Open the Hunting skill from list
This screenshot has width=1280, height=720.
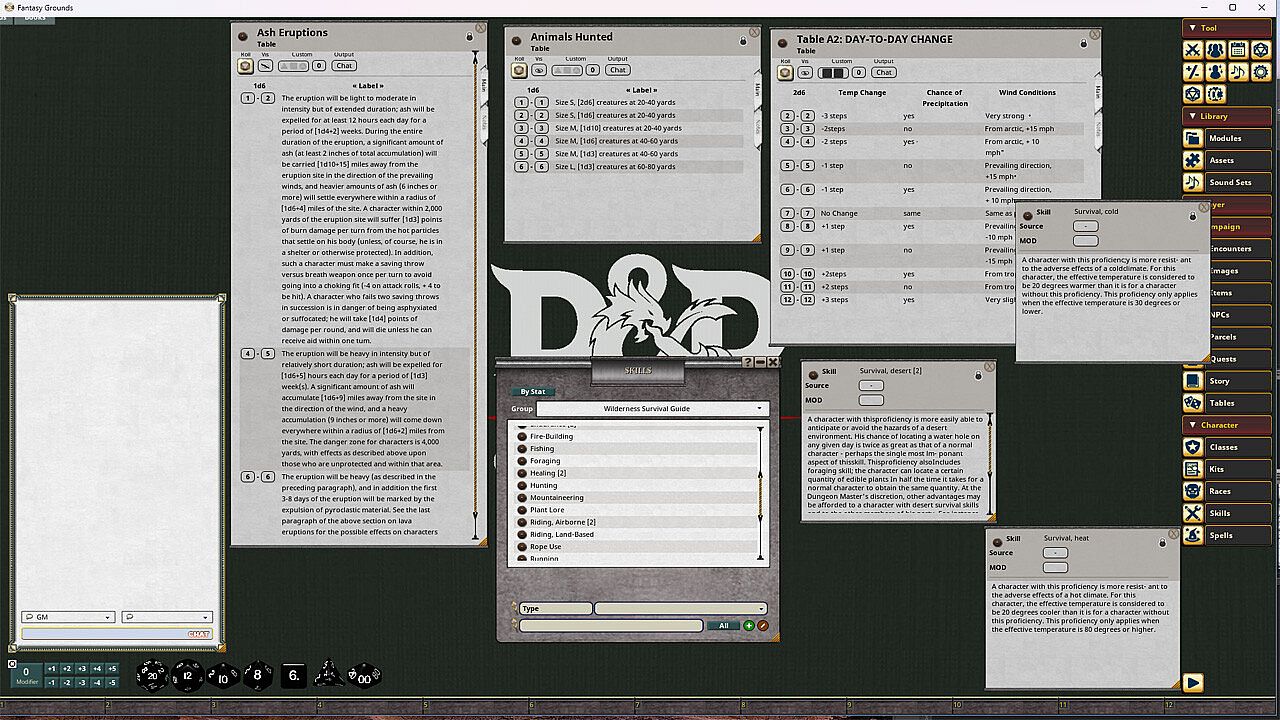tap(544, 485)
